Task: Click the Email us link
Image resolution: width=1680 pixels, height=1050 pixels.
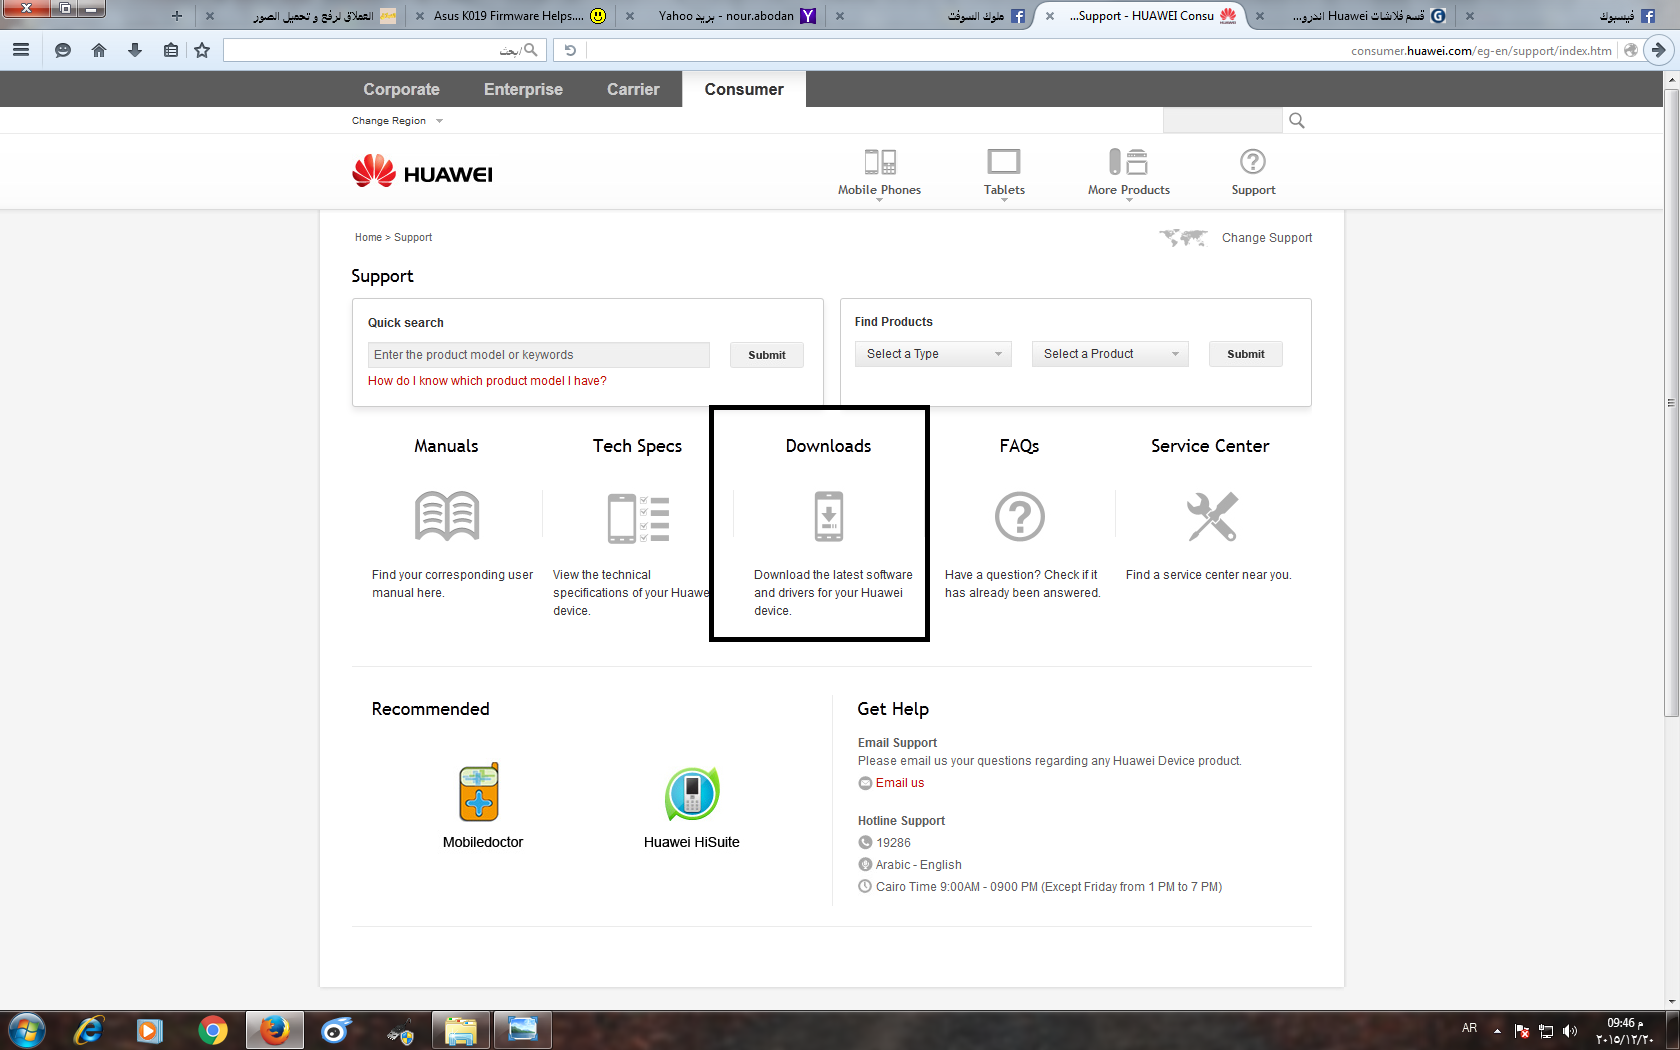Action: coord(900,783)
